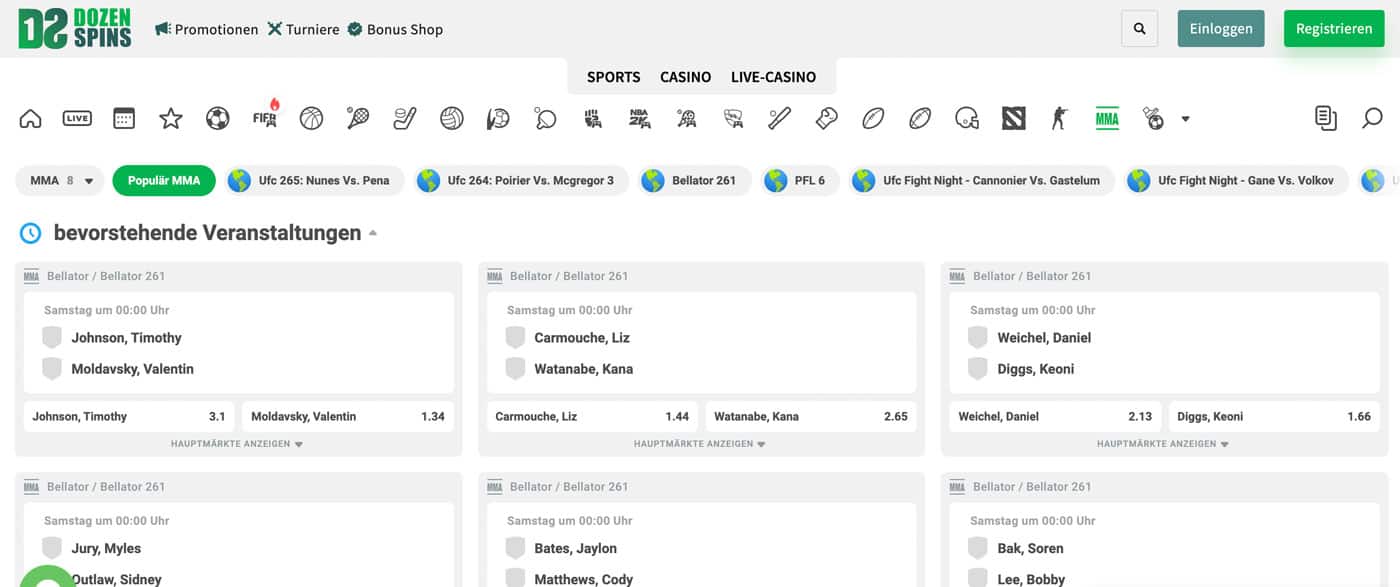Bet on Johnson, Timothy at 3.1
This screenshot has width=1400, height=587.
point(129,416)
